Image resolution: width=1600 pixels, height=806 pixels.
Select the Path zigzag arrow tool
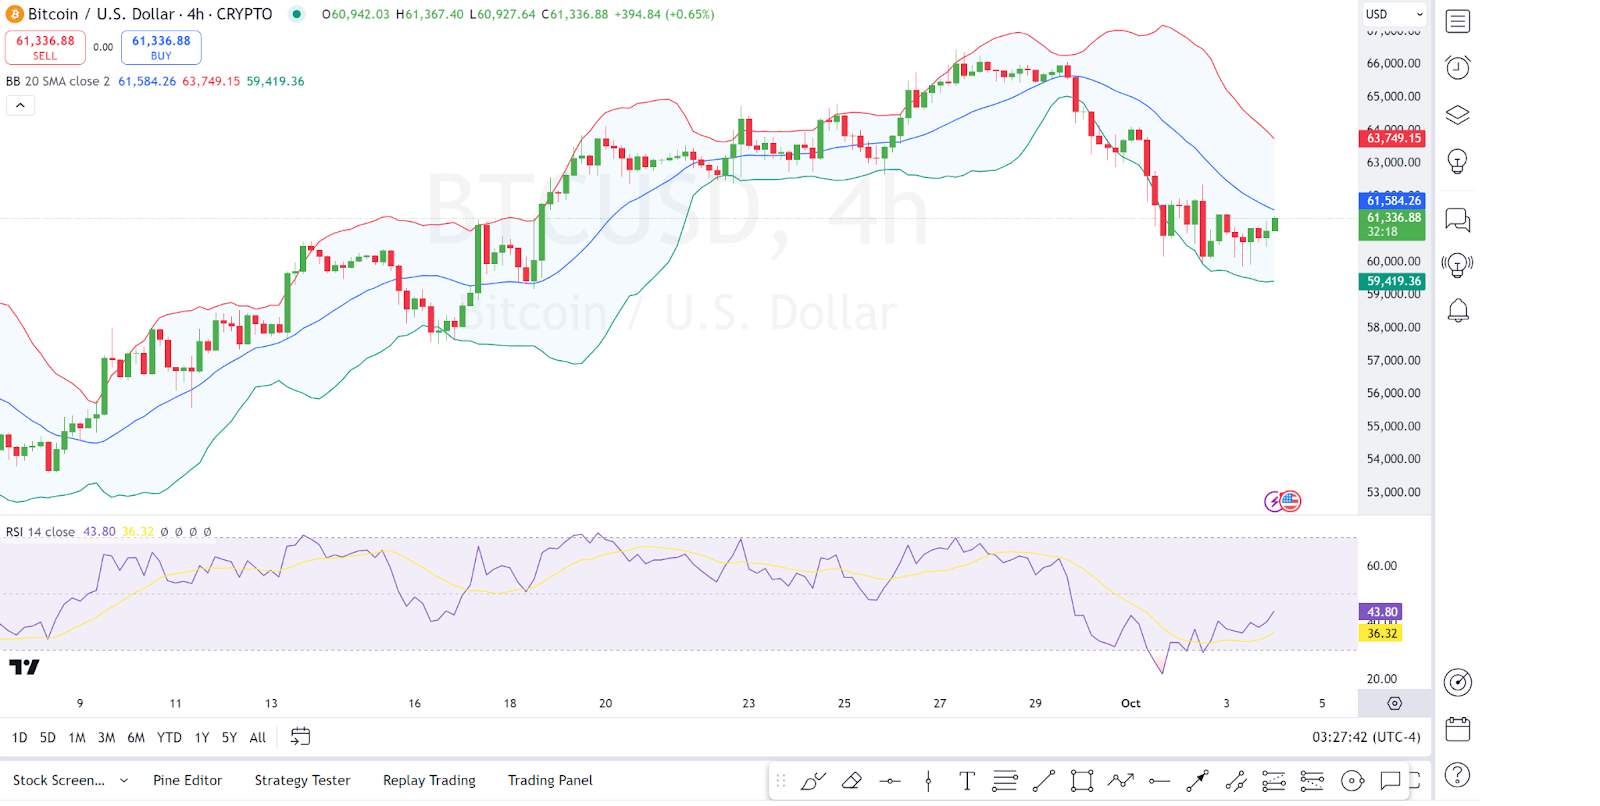(1120, 781)
